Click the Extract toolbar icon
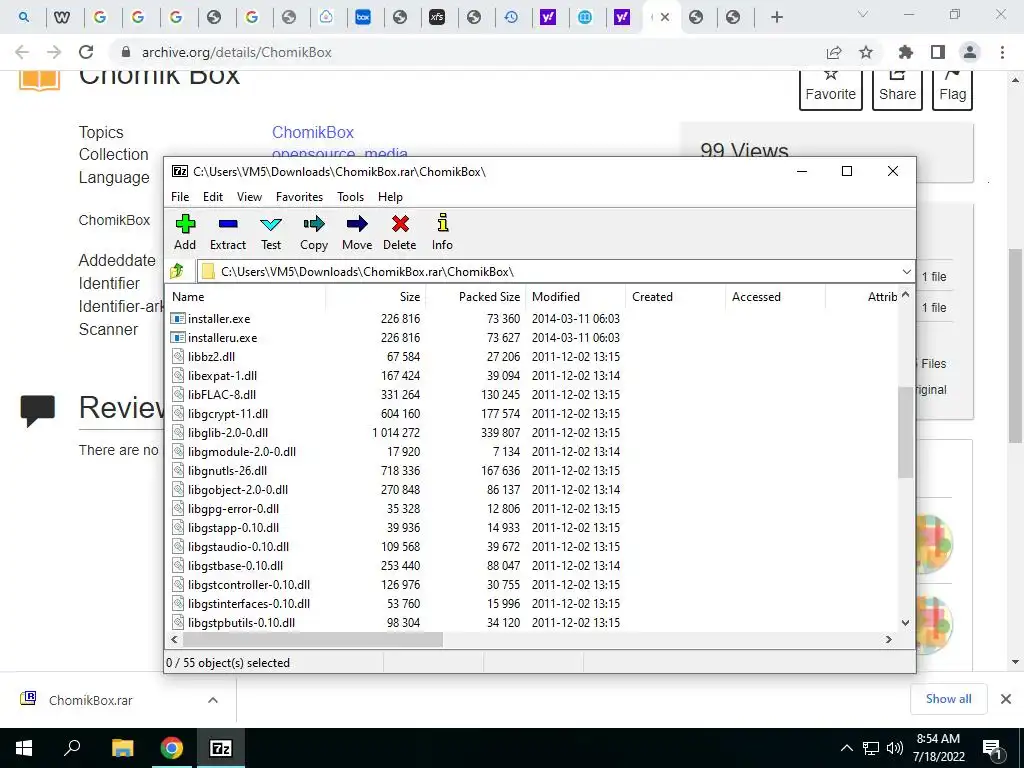This screenshot has width=1024, height=768. (228, 225)
